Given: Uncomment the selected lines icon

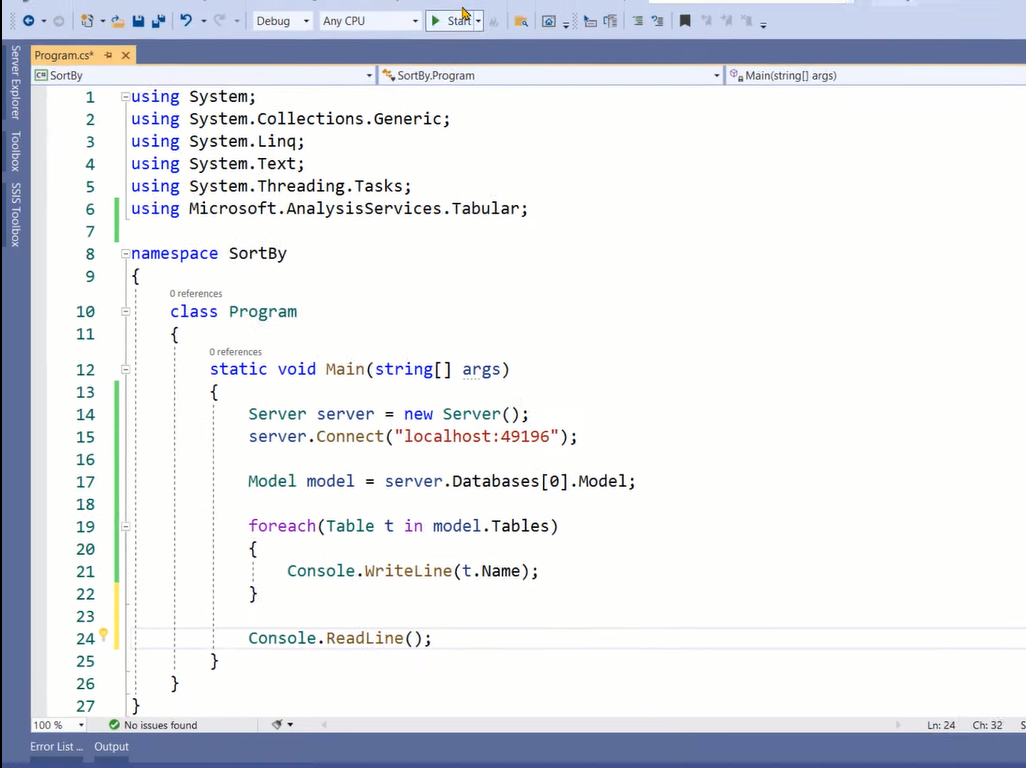Looking at the screenshot, I should tap(657, 22).
